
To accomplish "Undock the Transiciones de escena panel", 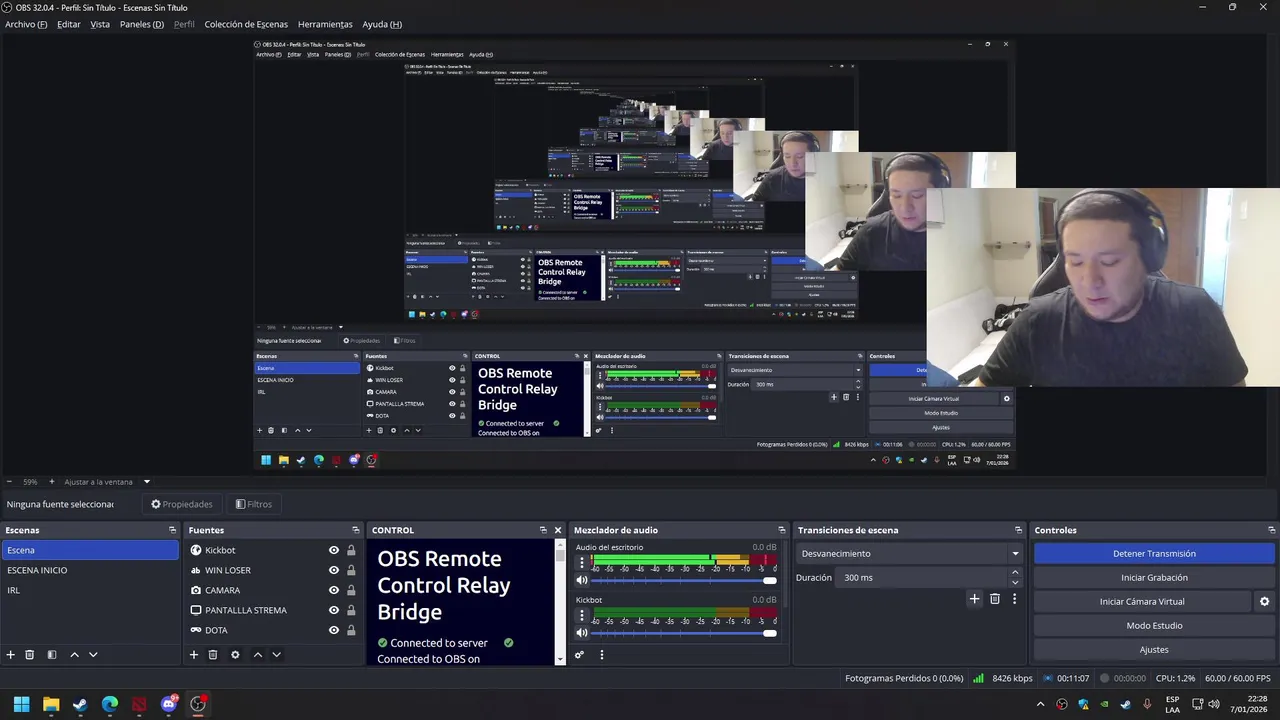I will coord(1019,530).
